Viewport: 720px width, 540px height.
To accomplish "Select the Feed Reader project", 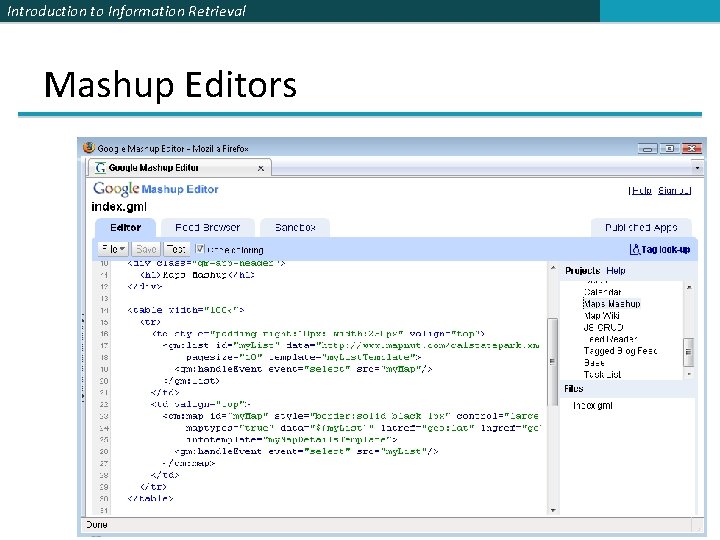I will coord(611,339).
